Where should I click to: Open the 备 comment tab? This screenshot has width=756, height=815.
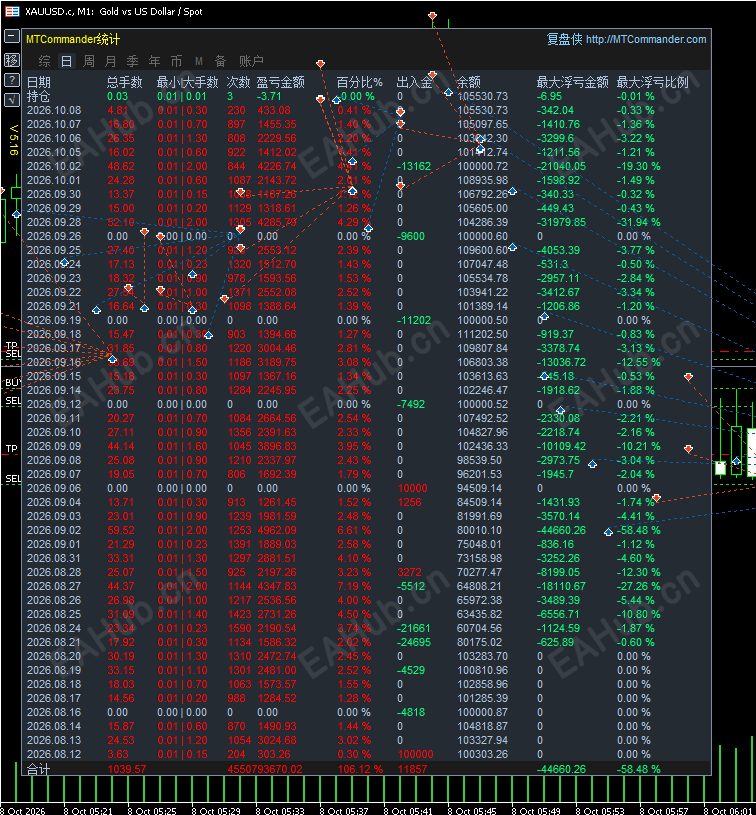[220, 61]
